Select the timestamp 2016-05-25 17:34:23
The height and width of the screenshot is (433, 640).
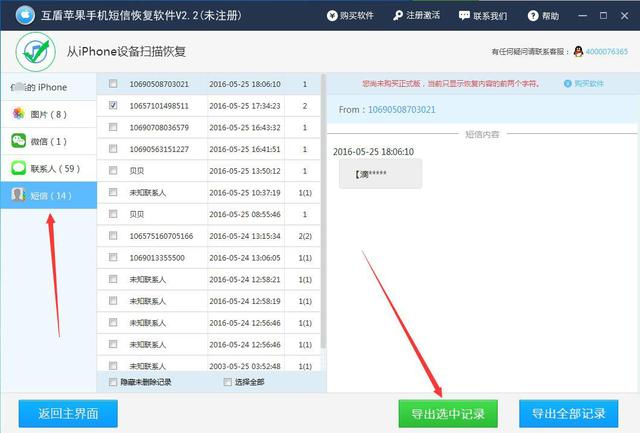tap(245, 106)
